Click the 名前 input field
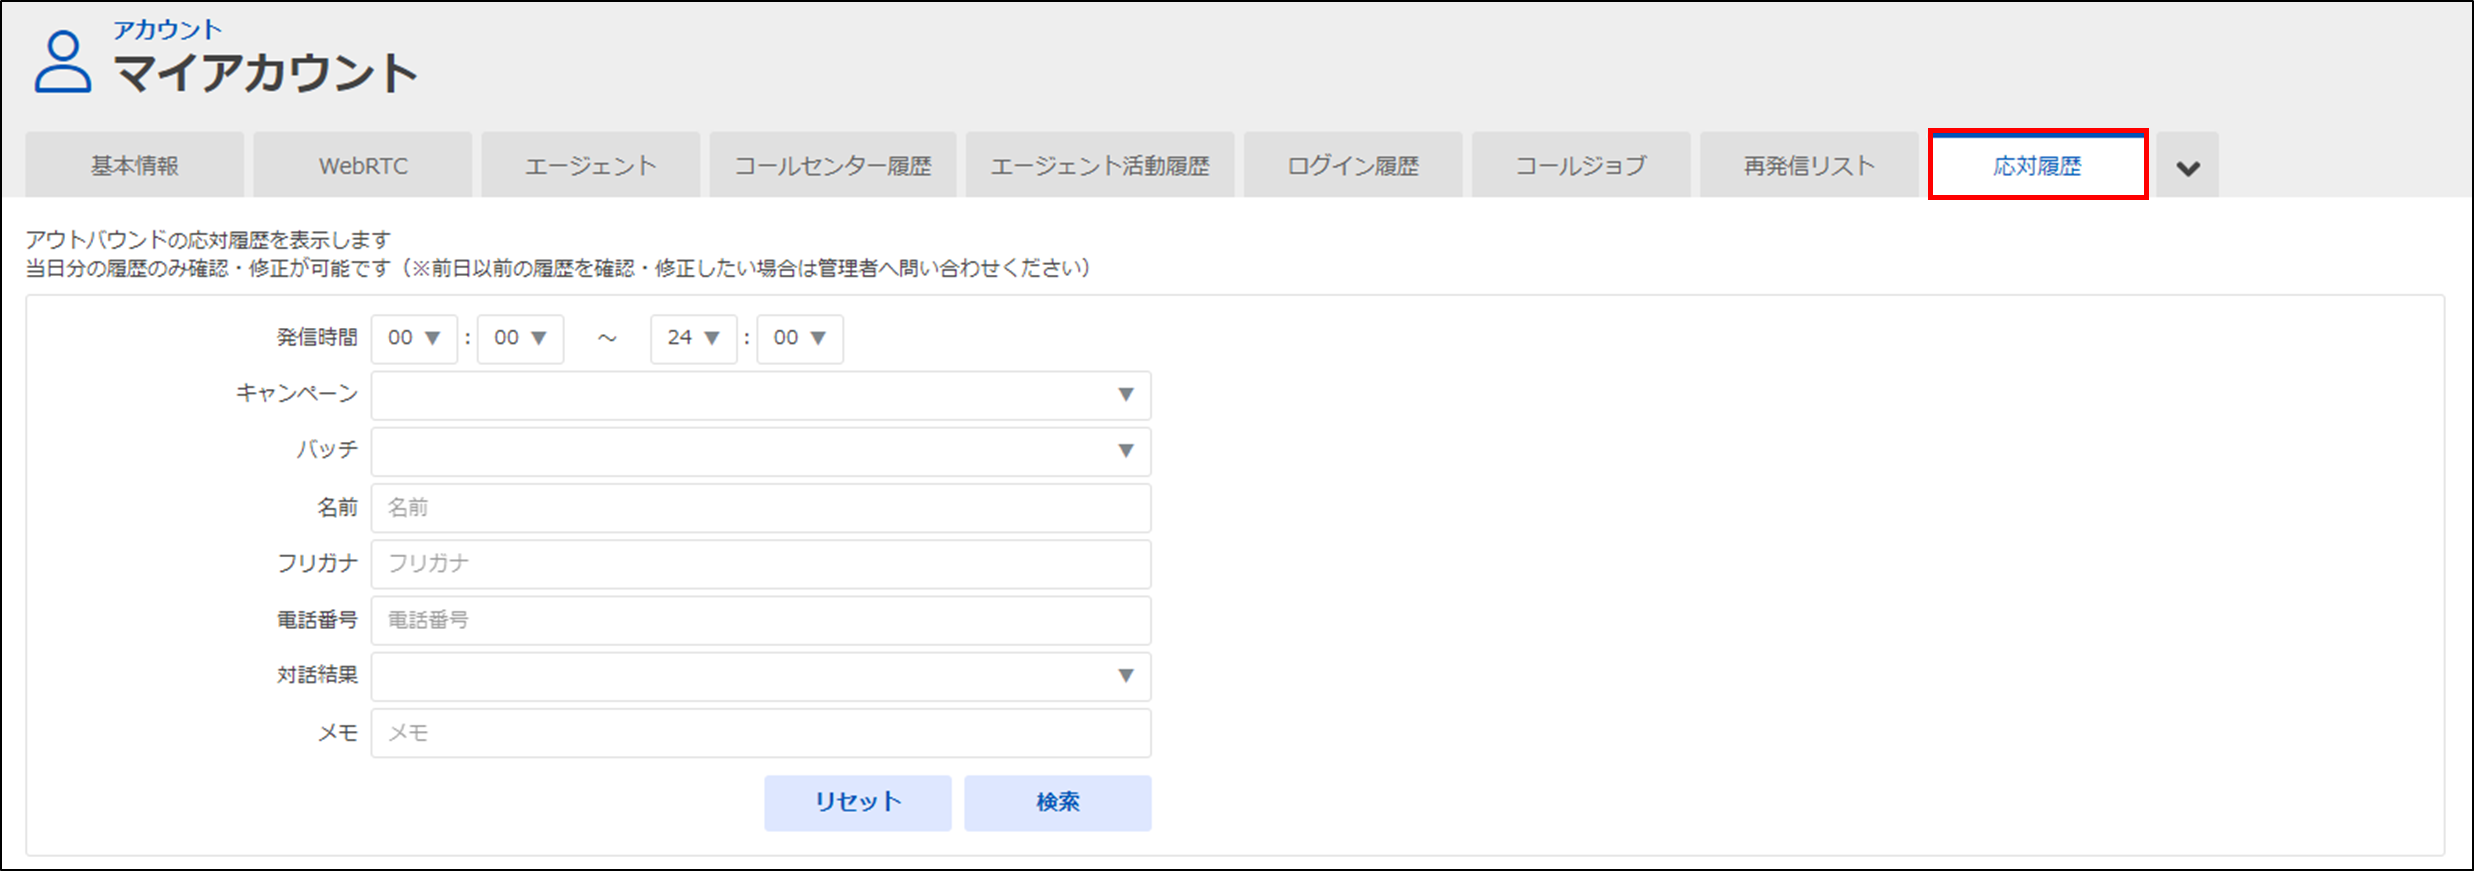The height and width of the screenshot is (871, 2474). click(760, 508)
